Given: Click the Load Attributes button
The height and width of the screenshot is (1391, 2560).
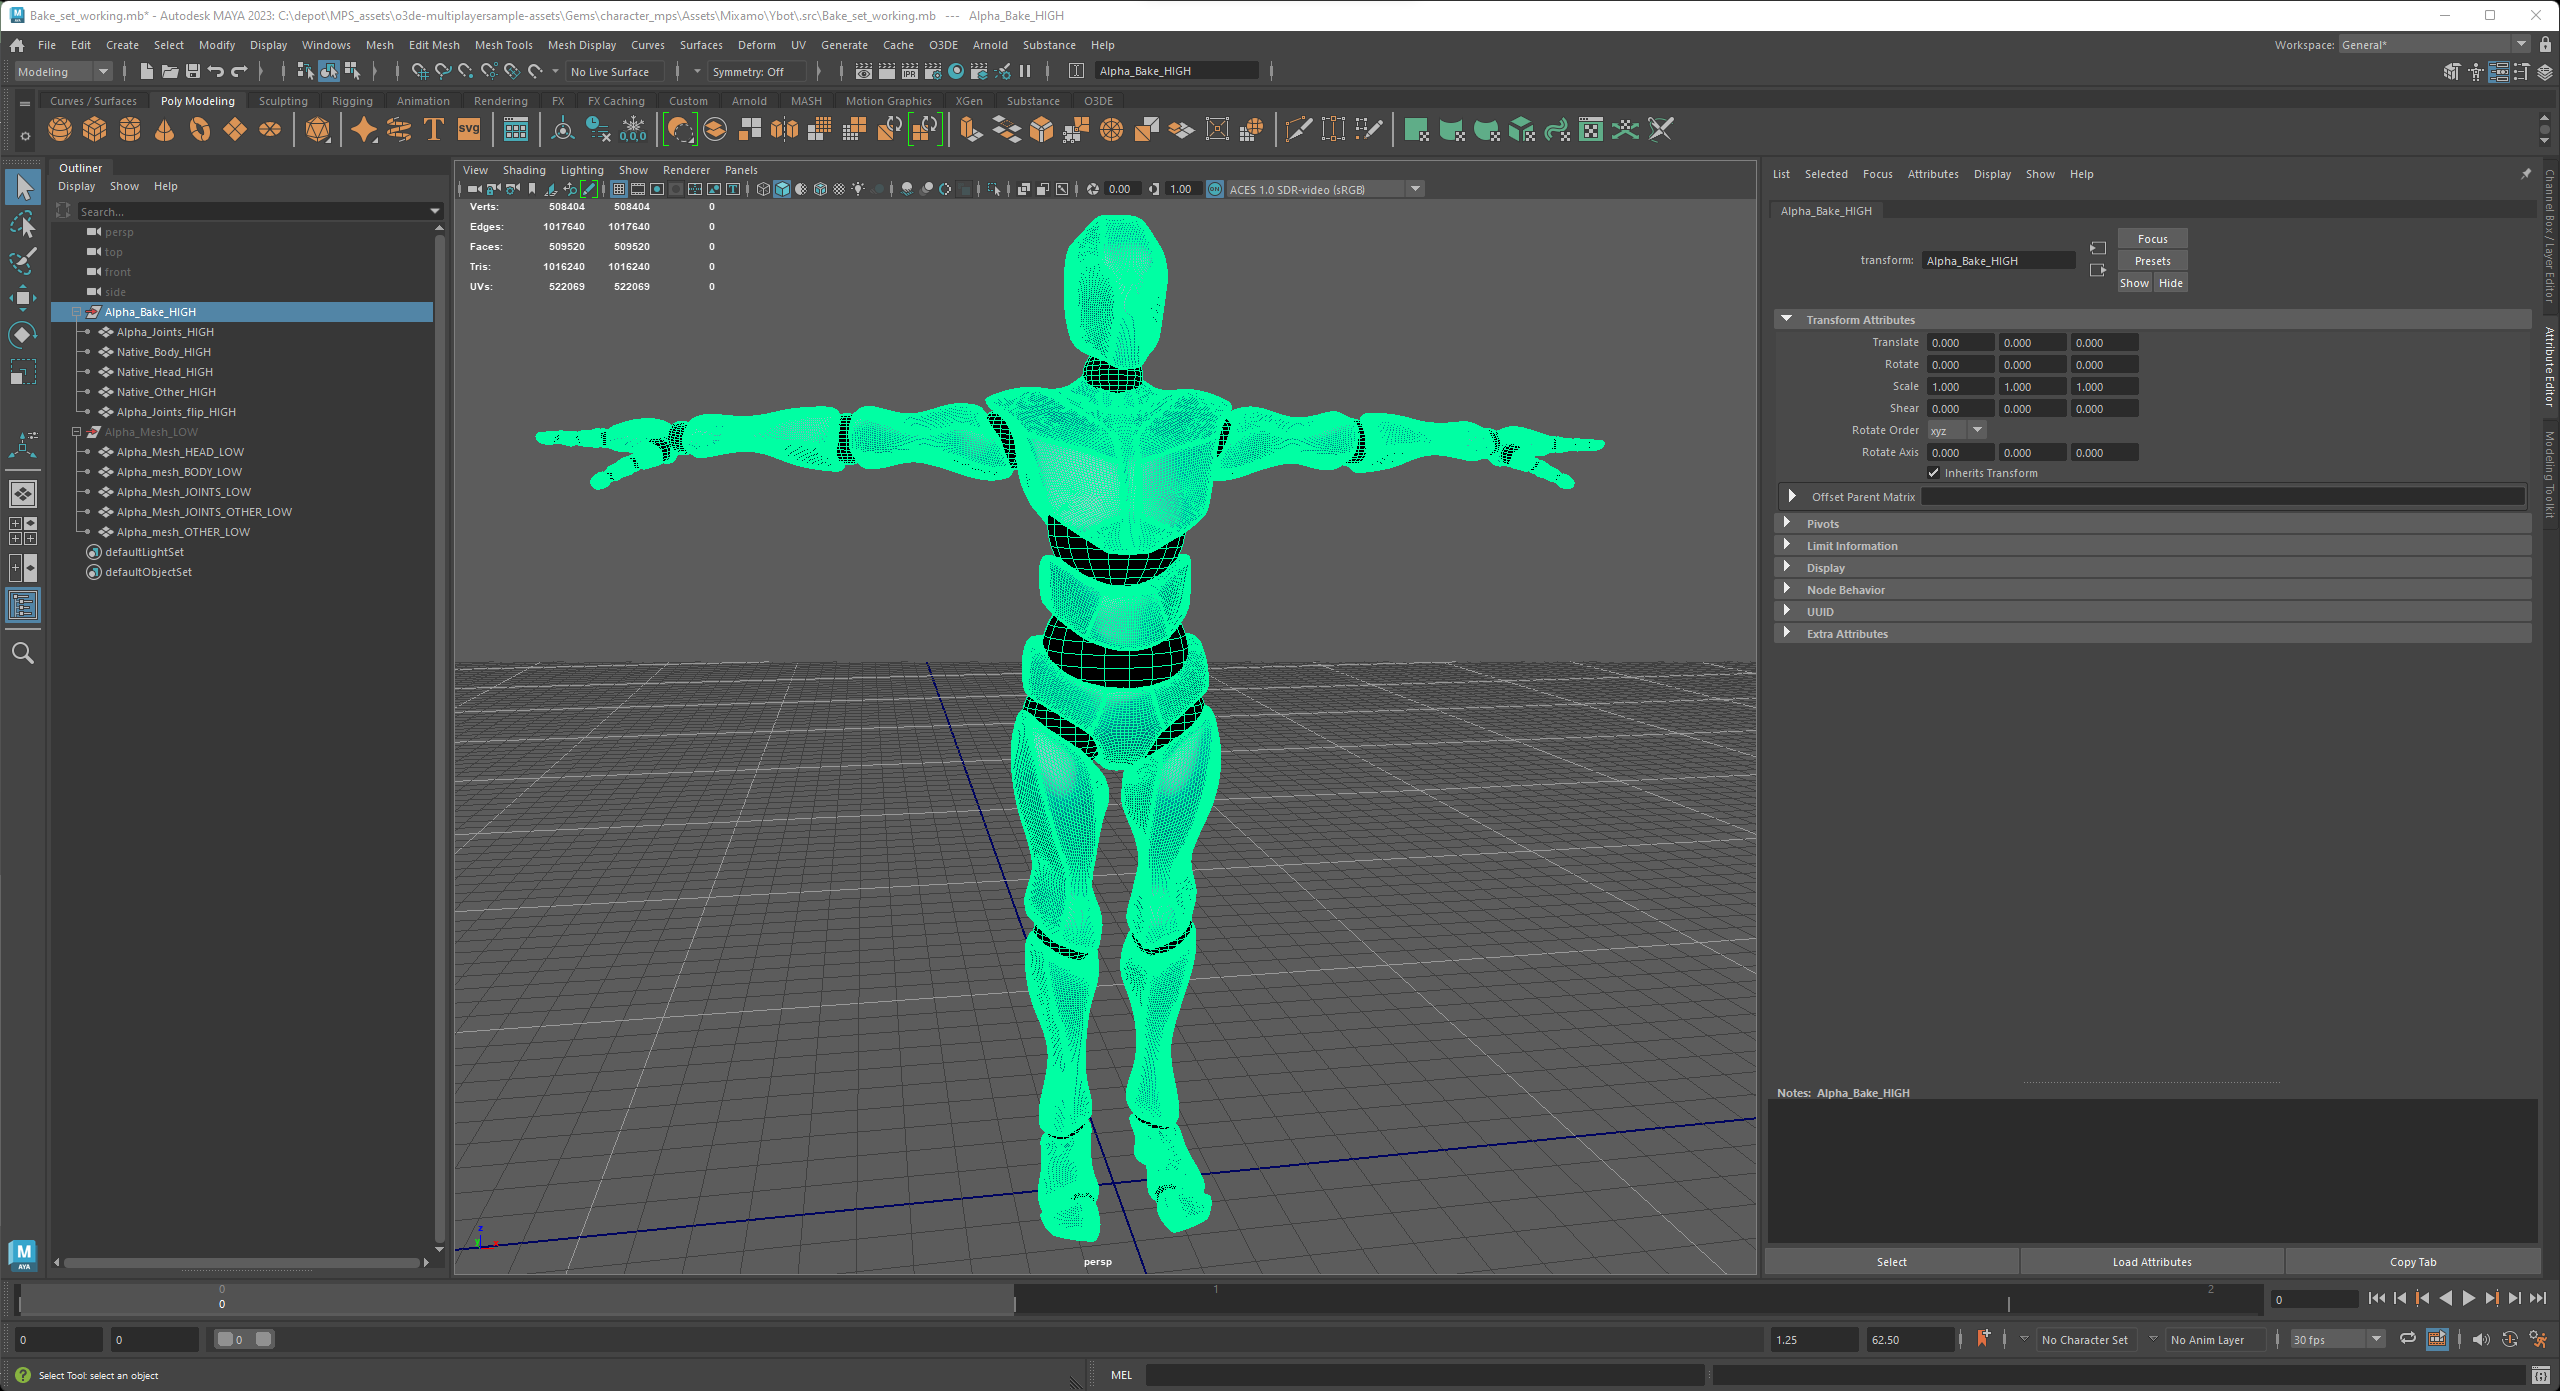Looking at the screenshot, I should pos(2152,1262).
